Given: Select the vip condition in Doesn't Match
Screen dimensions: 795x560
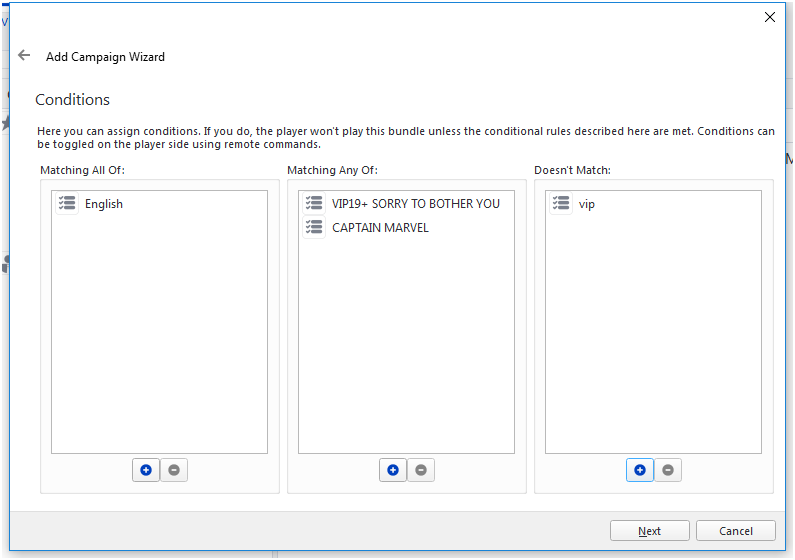Looking at the screenshot, I should pos(587,204).
